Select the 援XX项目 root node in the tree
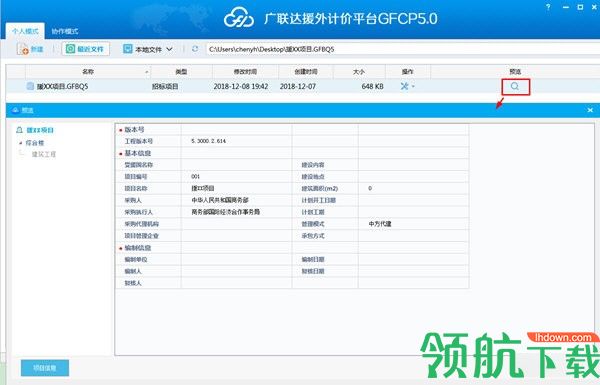The image size is (600, 385). tap(40, 130)
